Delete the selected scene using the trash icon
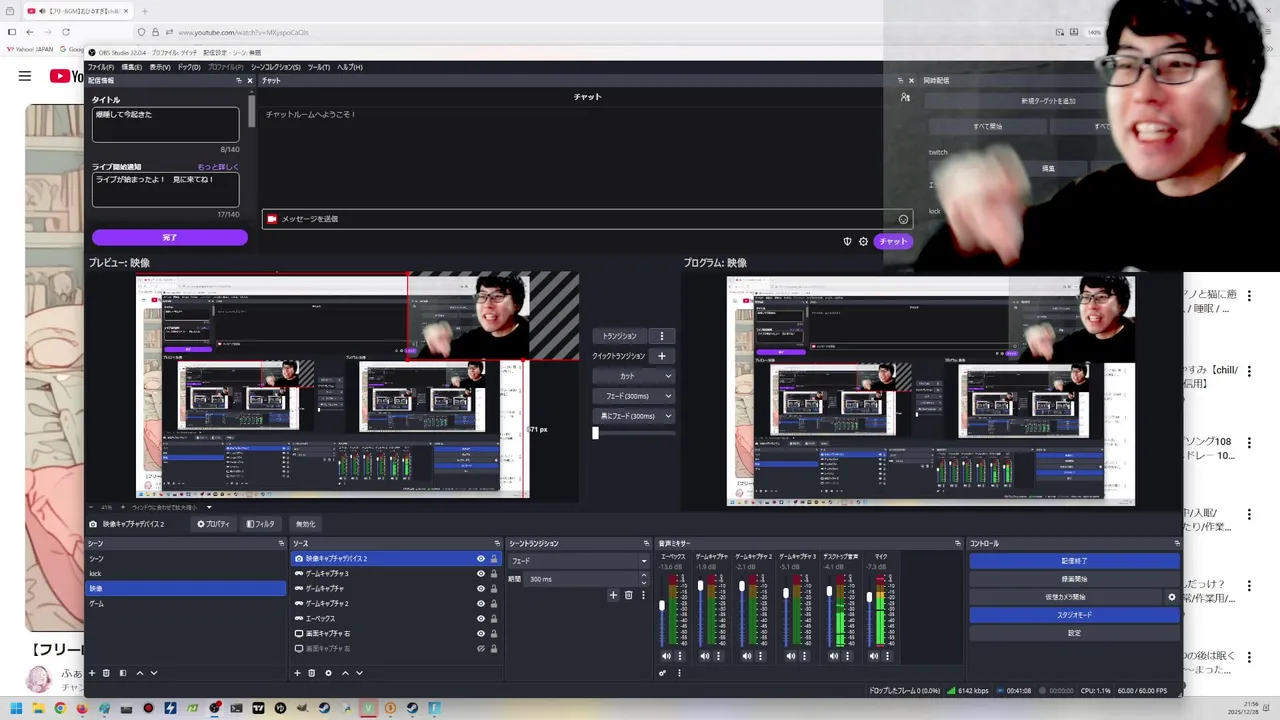This screenshot has height=720, width=1280. [x=106, y=673]
